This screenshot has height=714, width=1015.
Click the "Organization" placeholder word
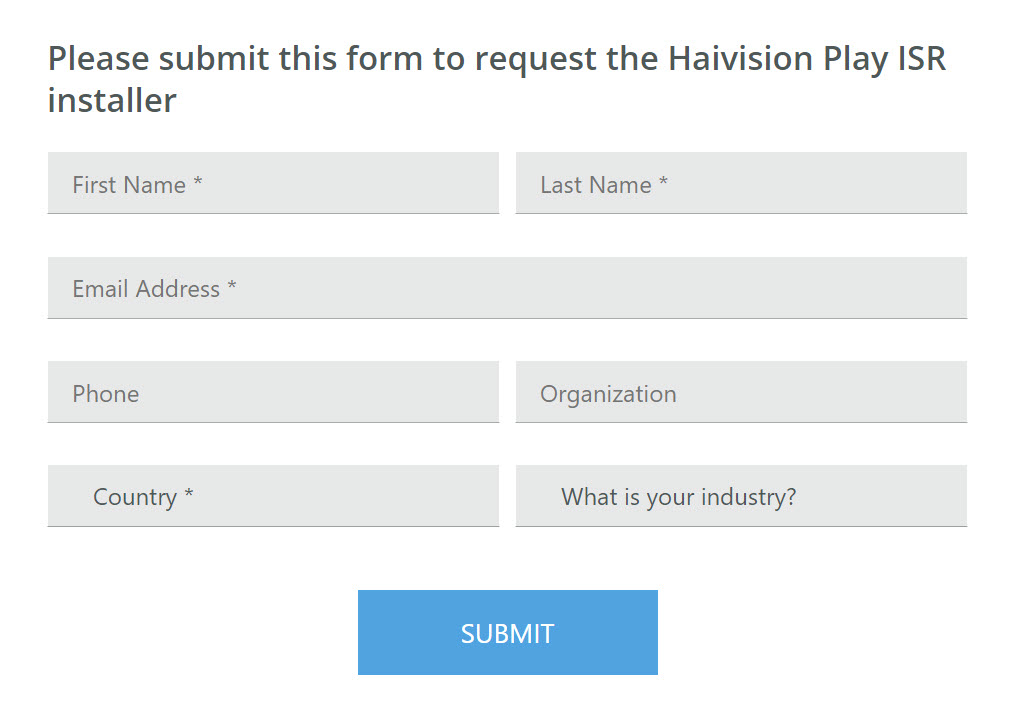click(608, 393)
